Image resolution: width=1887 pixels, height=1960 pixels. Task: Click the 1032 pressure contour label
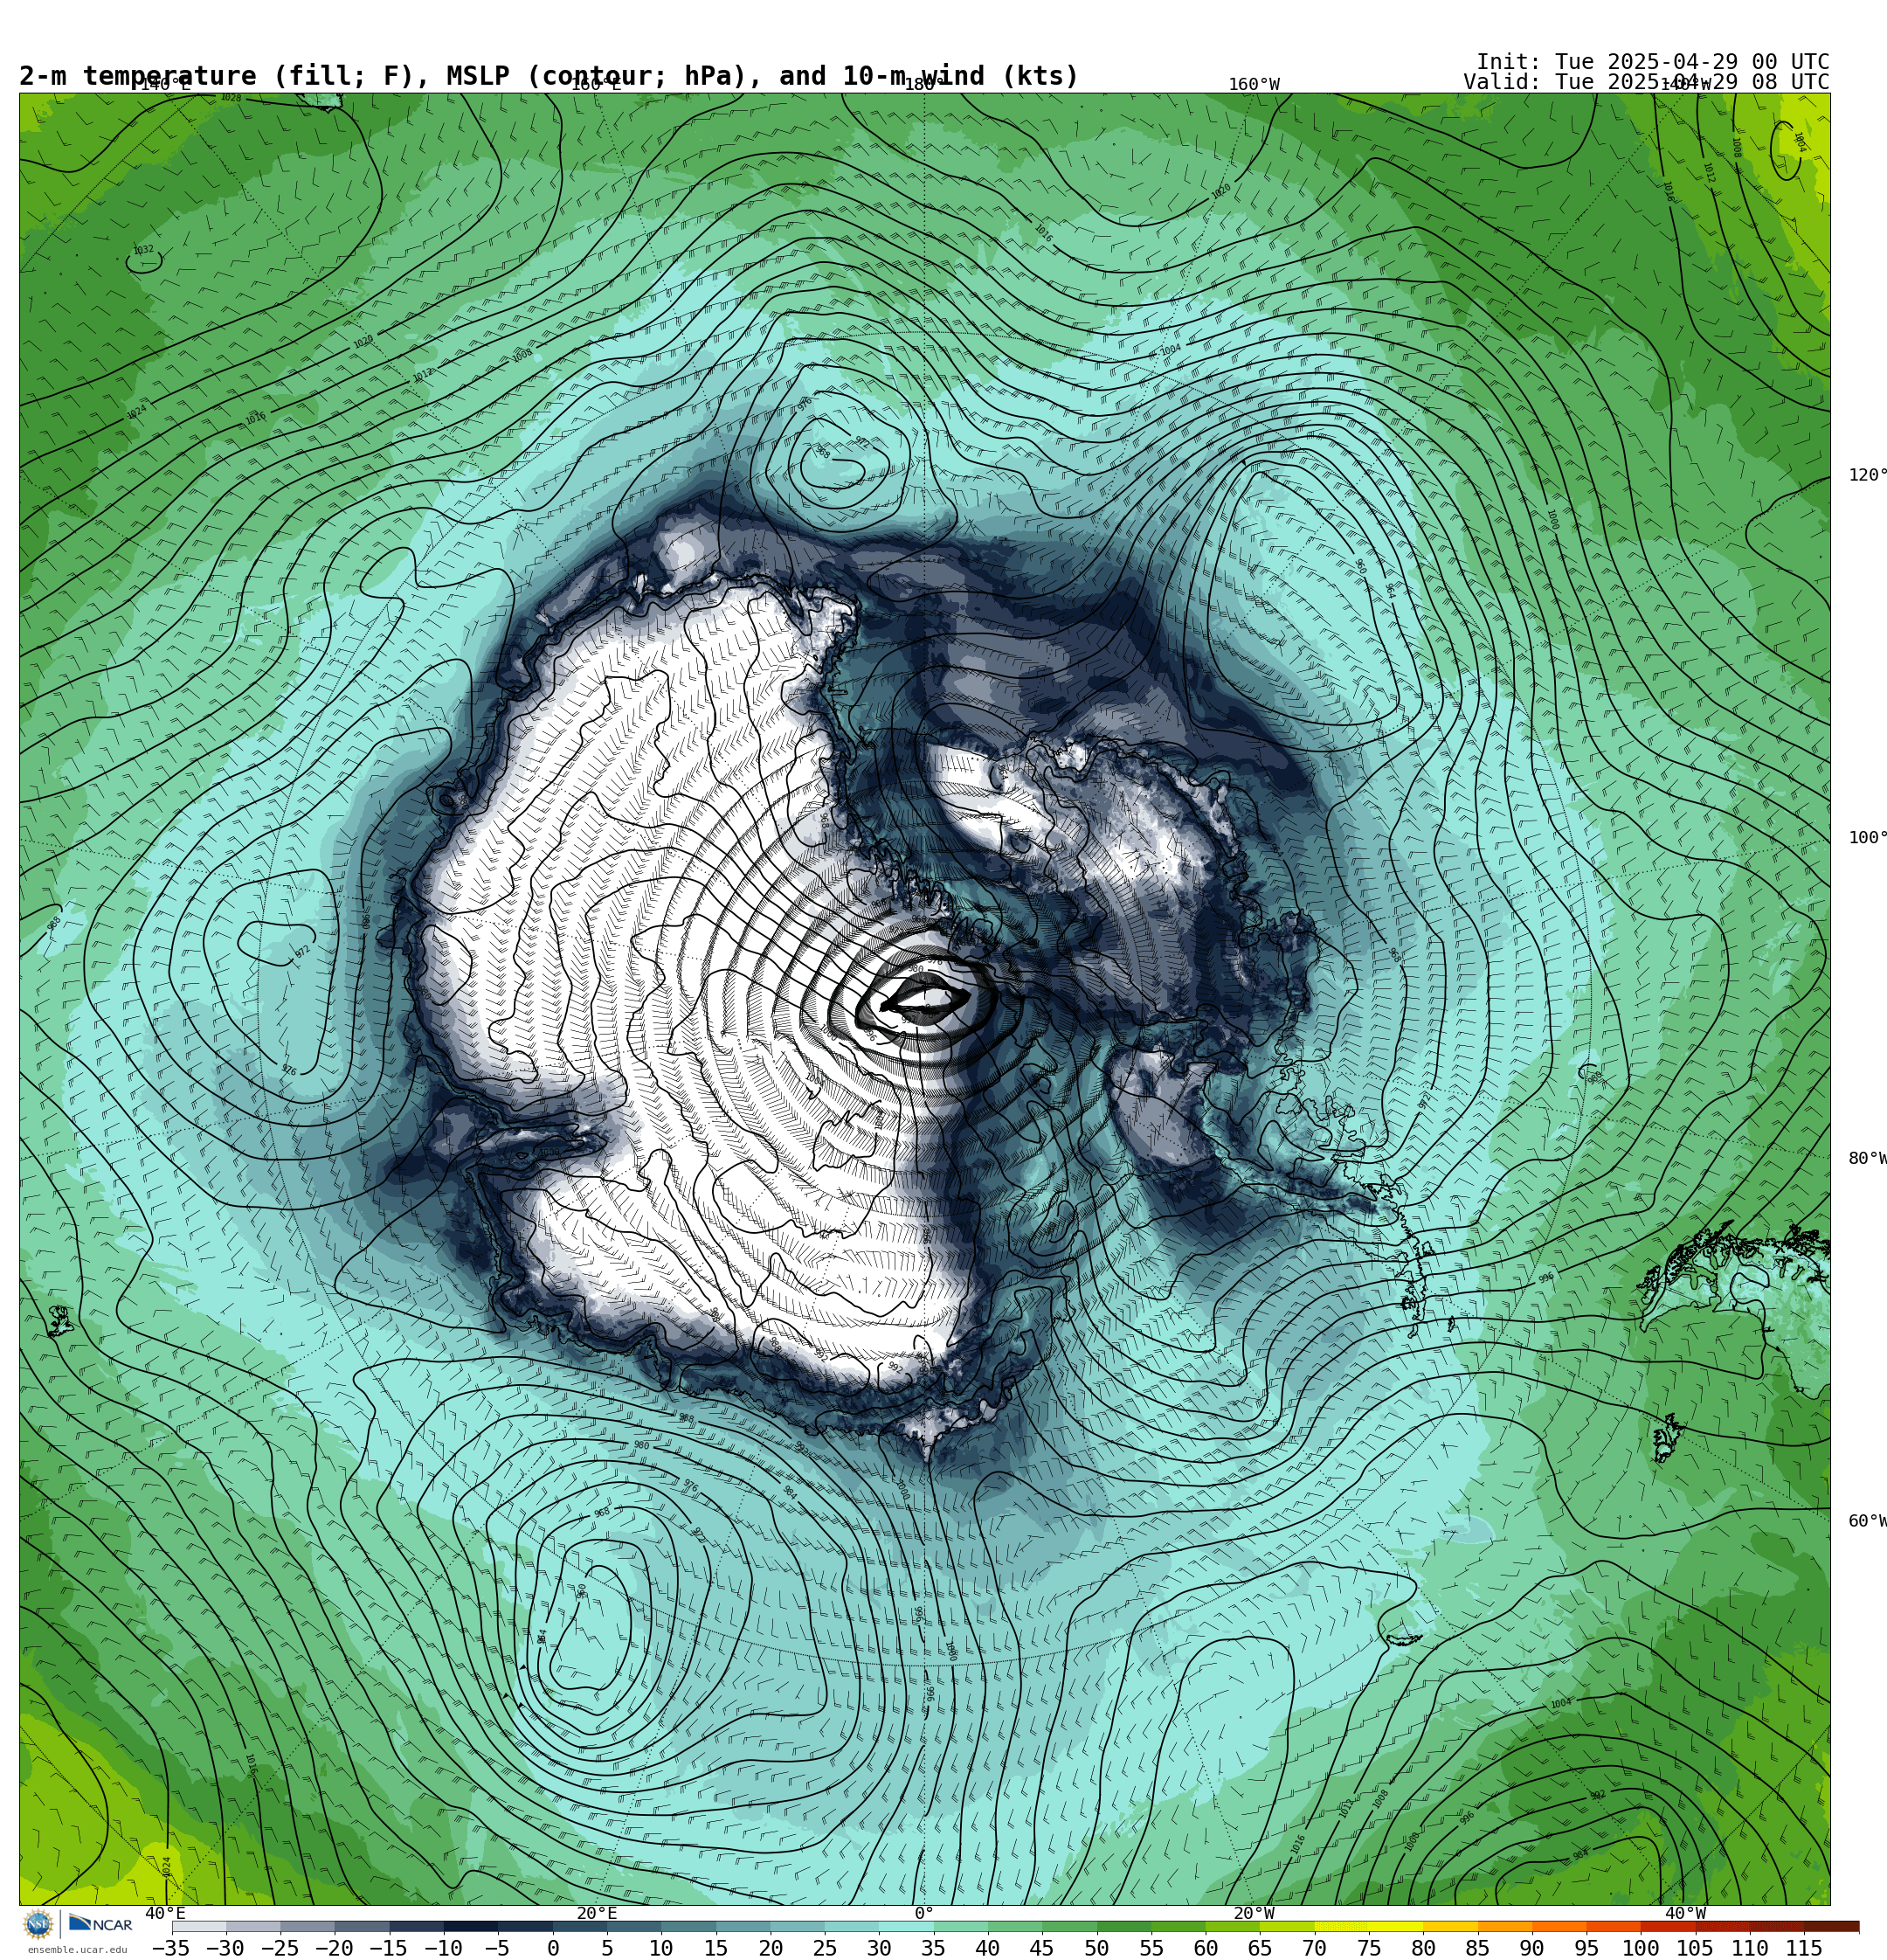[x=144, y=251]
